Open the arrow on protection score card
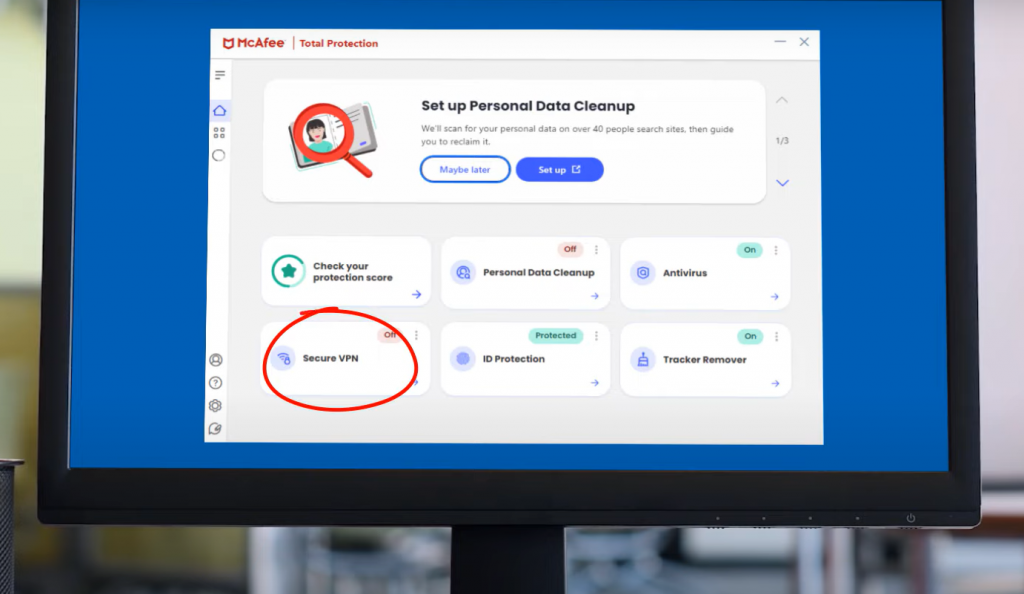Image resolution: width=1024 pixels, height=594 pixels. [x=417, y=294]
